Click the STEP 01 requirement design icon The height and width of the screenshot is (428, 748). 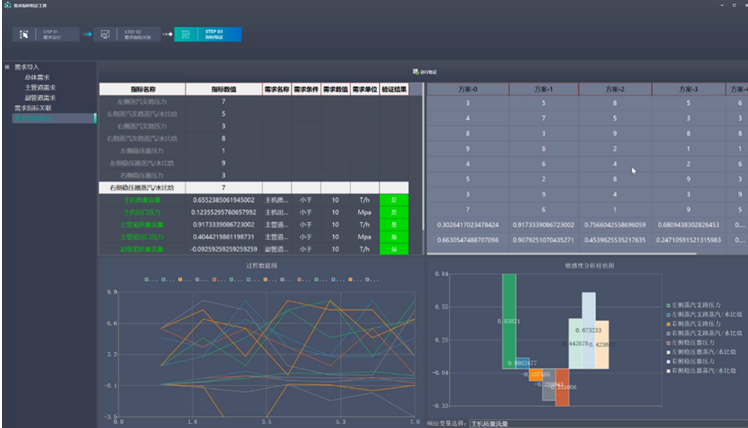(24, 34)
